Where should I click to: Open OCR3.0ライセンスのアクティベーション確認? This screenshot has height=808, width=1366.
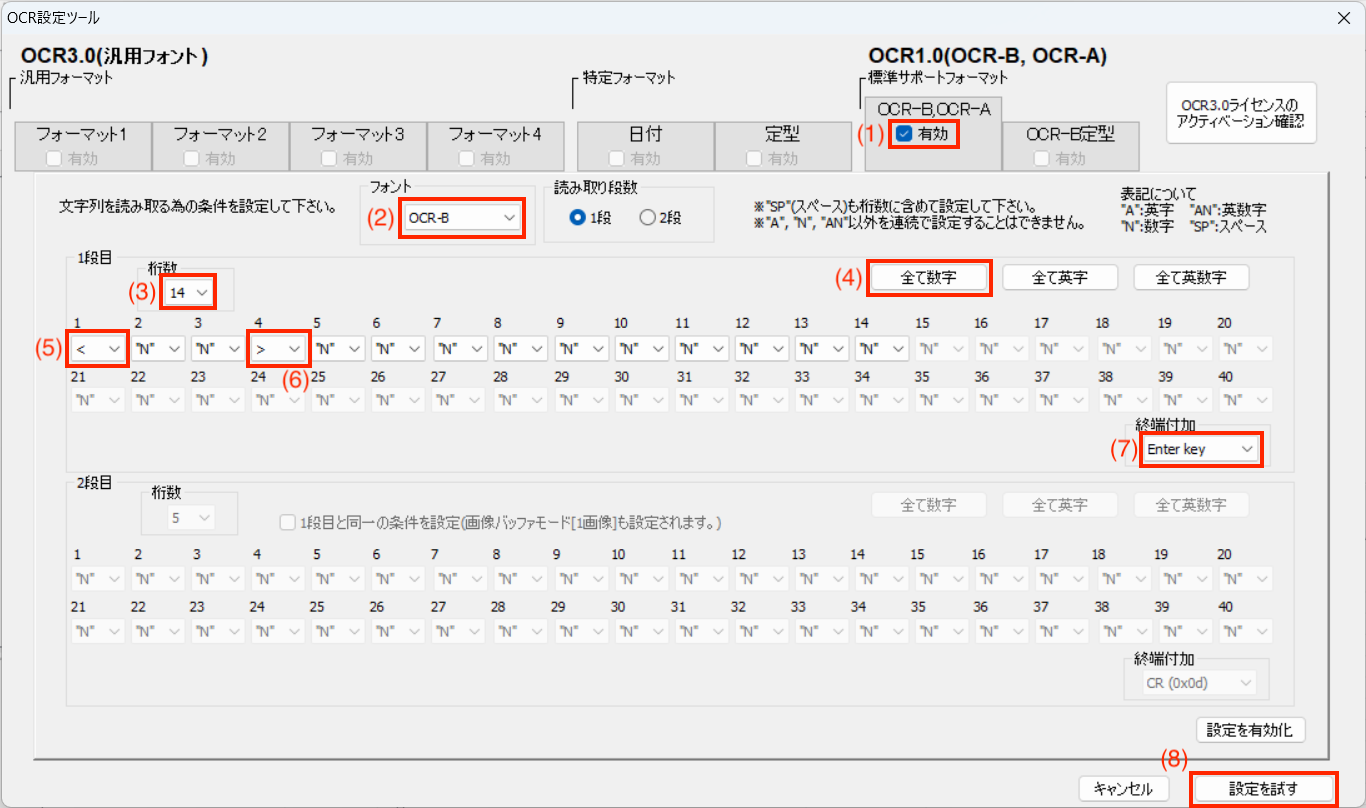[x=1242, y=113]
